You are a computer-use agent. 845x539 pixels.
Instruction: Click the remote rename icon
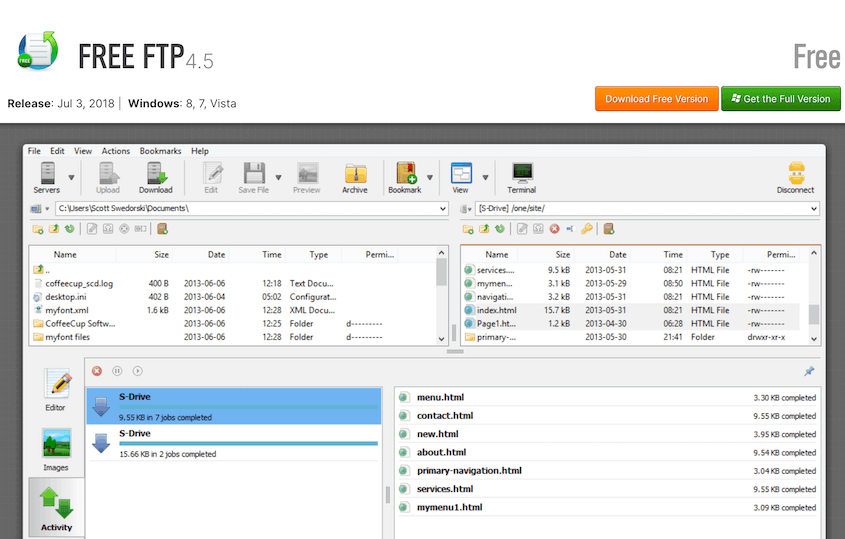570,229
